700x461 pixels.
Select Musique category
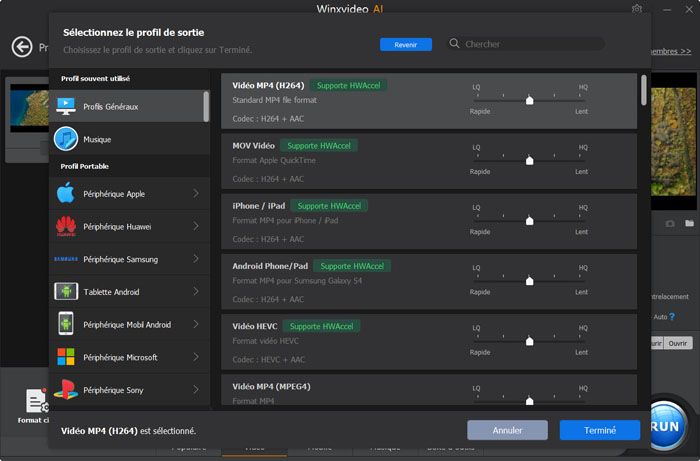(129, 139)
